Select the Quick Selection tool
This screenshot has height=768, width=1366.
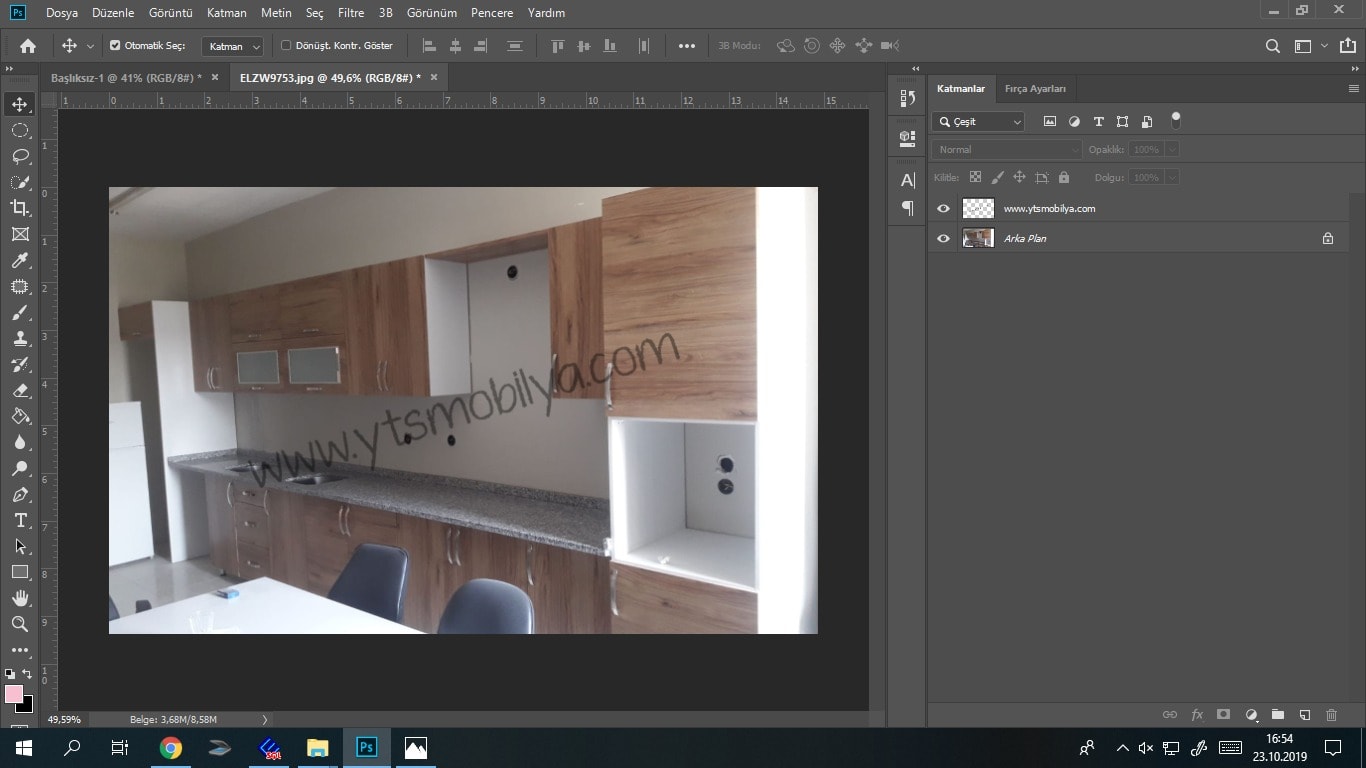pos(20,183)
